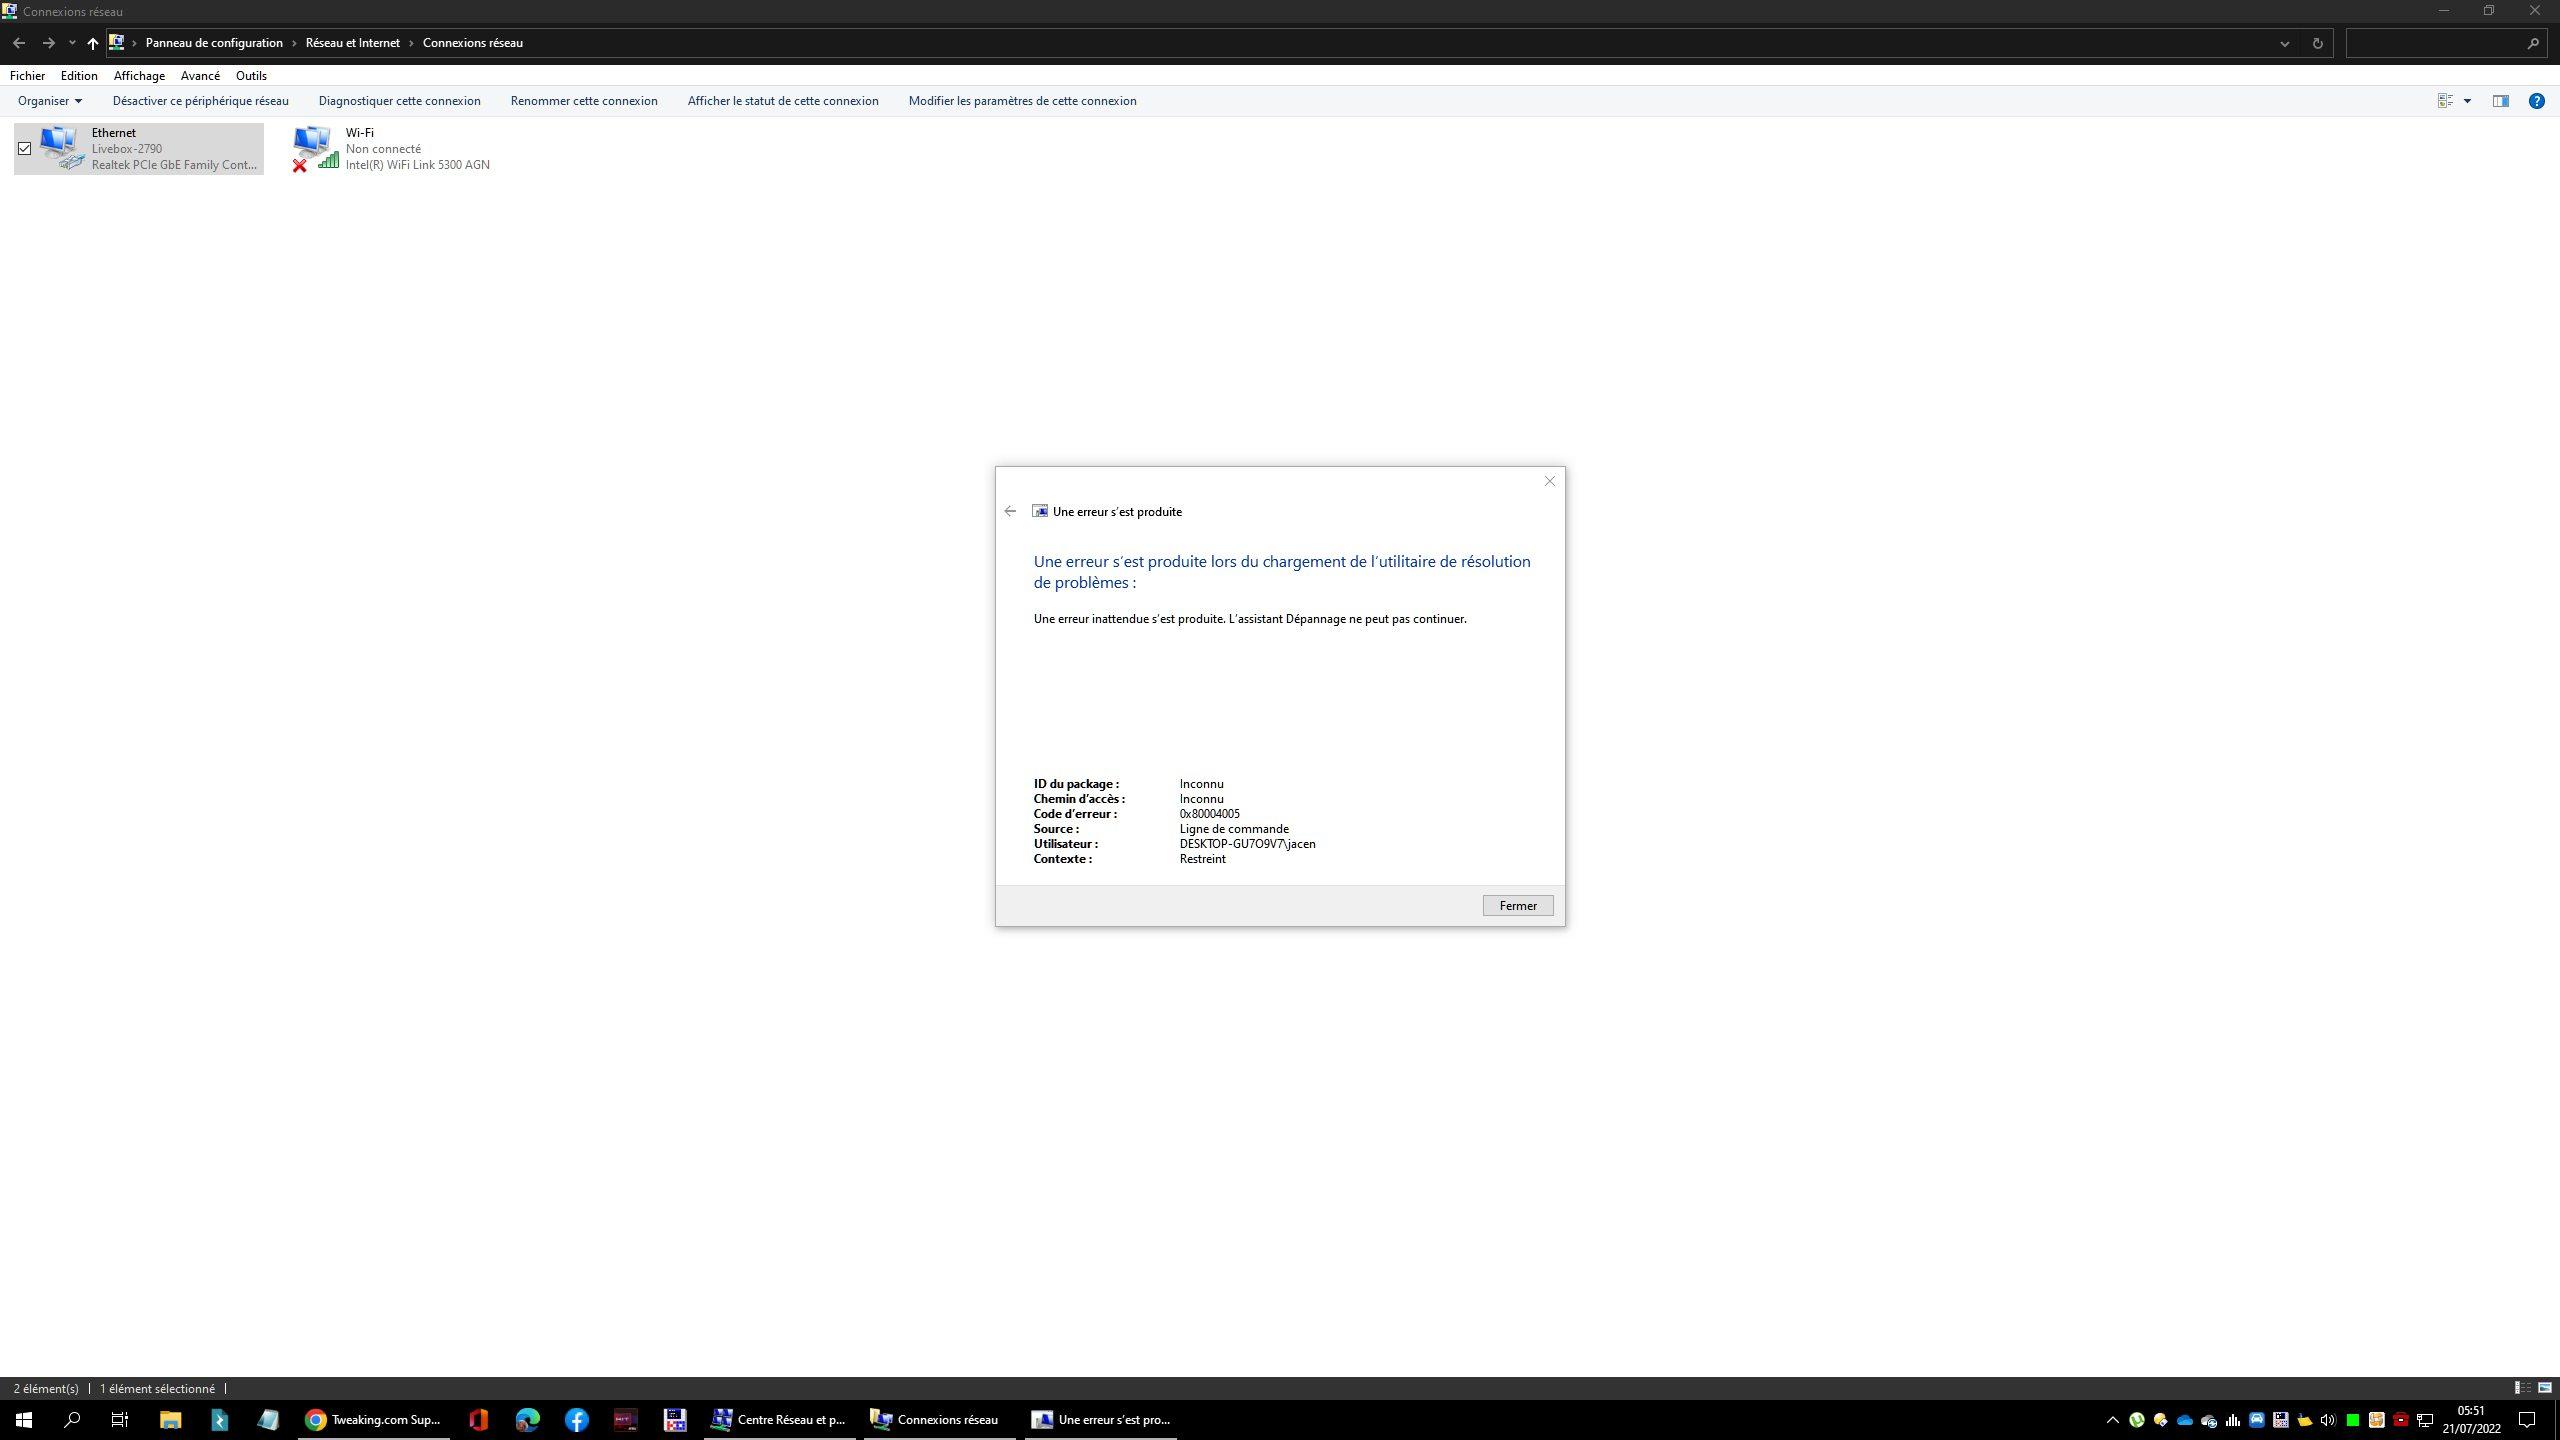
Task: Open the Fichier menu
Action: pyautogui.click(x=27, y=76)
